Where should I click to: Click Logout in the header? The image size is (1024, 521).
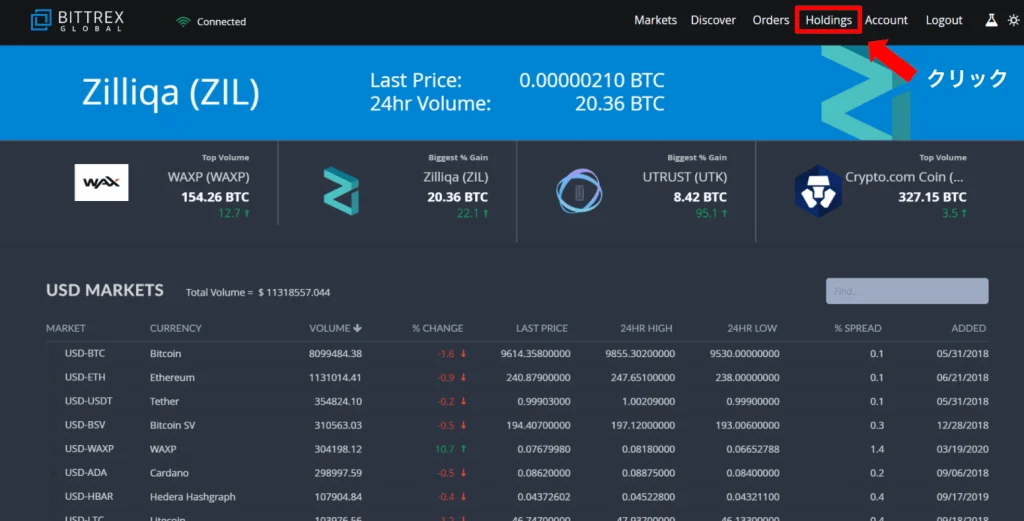[x=944, y=20]
